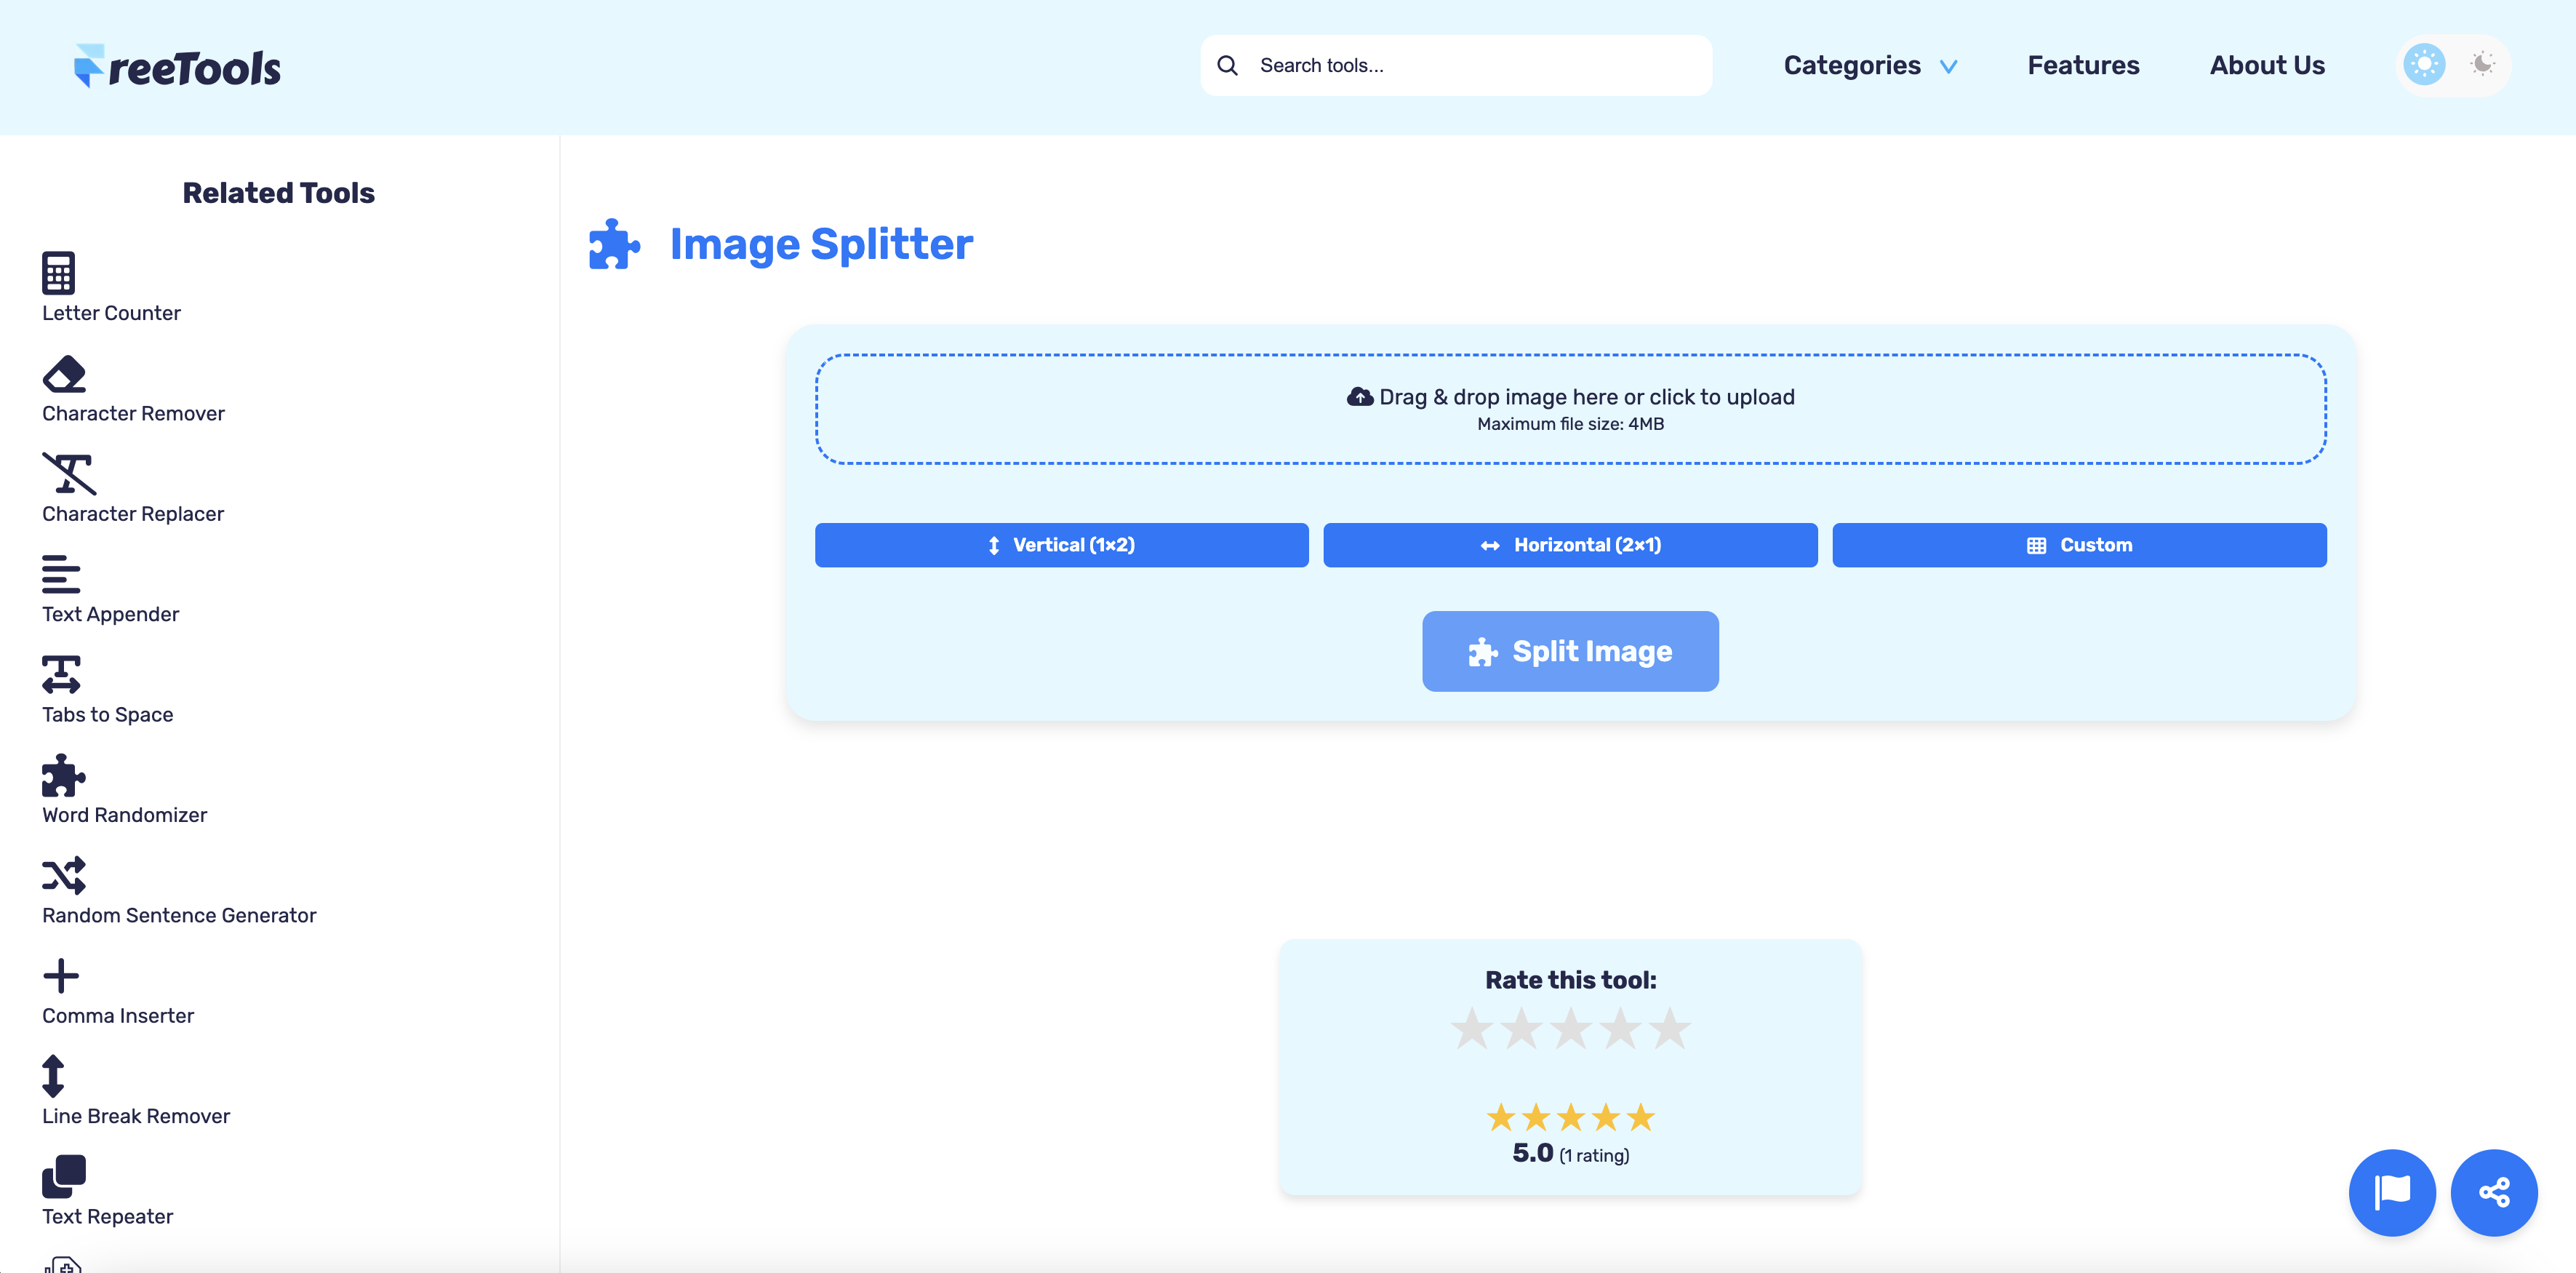Select the Tabs to Space icon
The height and width of the screenshot is (1273, 2576).
point(61,674)
